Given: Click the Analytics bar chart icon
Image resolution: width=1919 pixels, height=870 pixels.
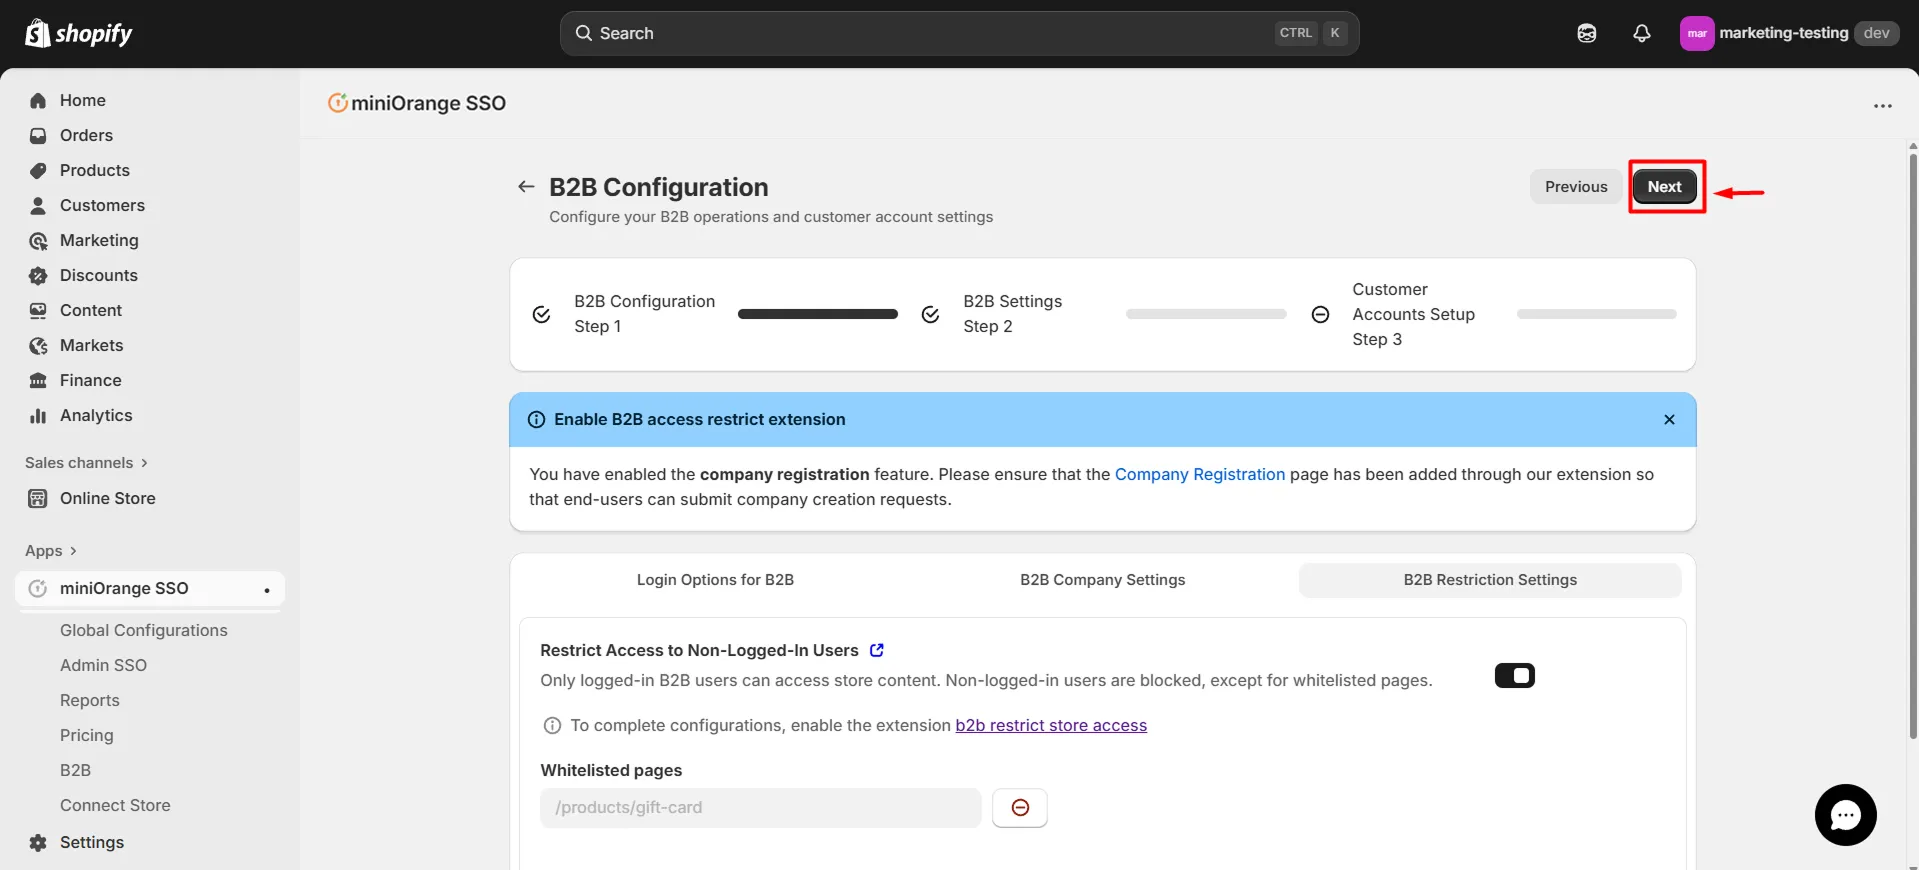Looking at the screenshot, I should (x=38, y=415).
